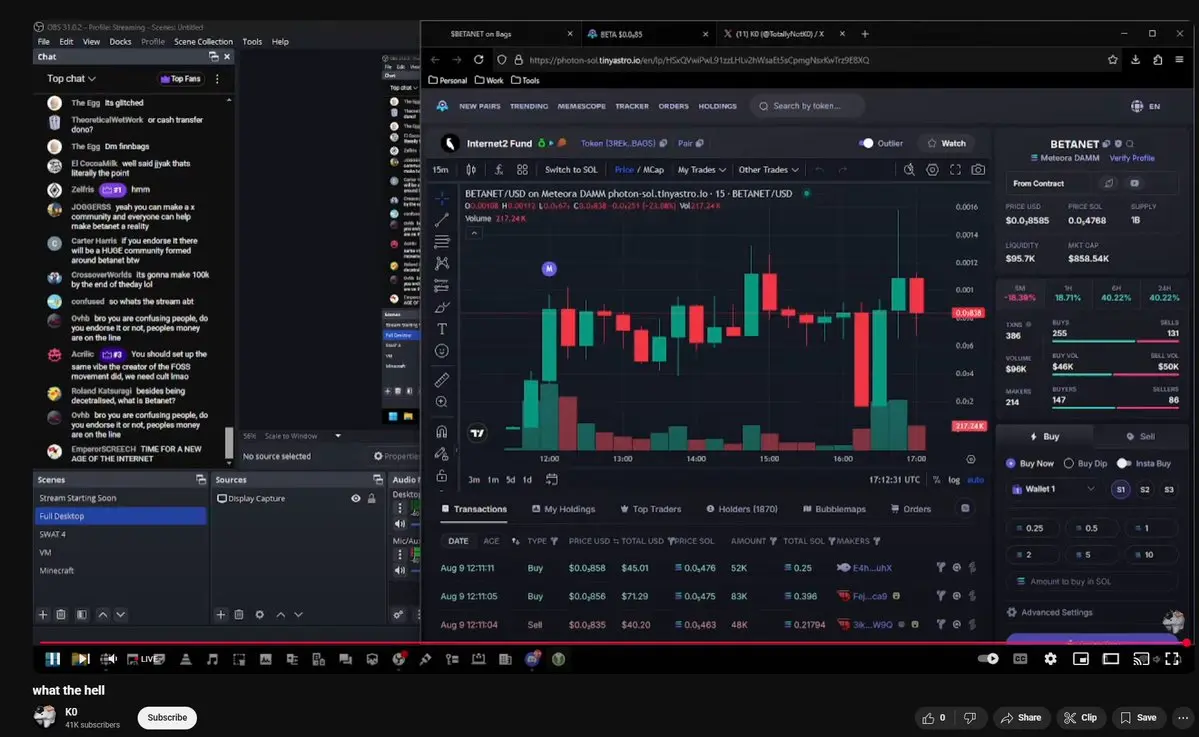Toggle Display Capture lock icon in OBS
The width and height of the screenshot is (1199, 737).
(372, 498)
